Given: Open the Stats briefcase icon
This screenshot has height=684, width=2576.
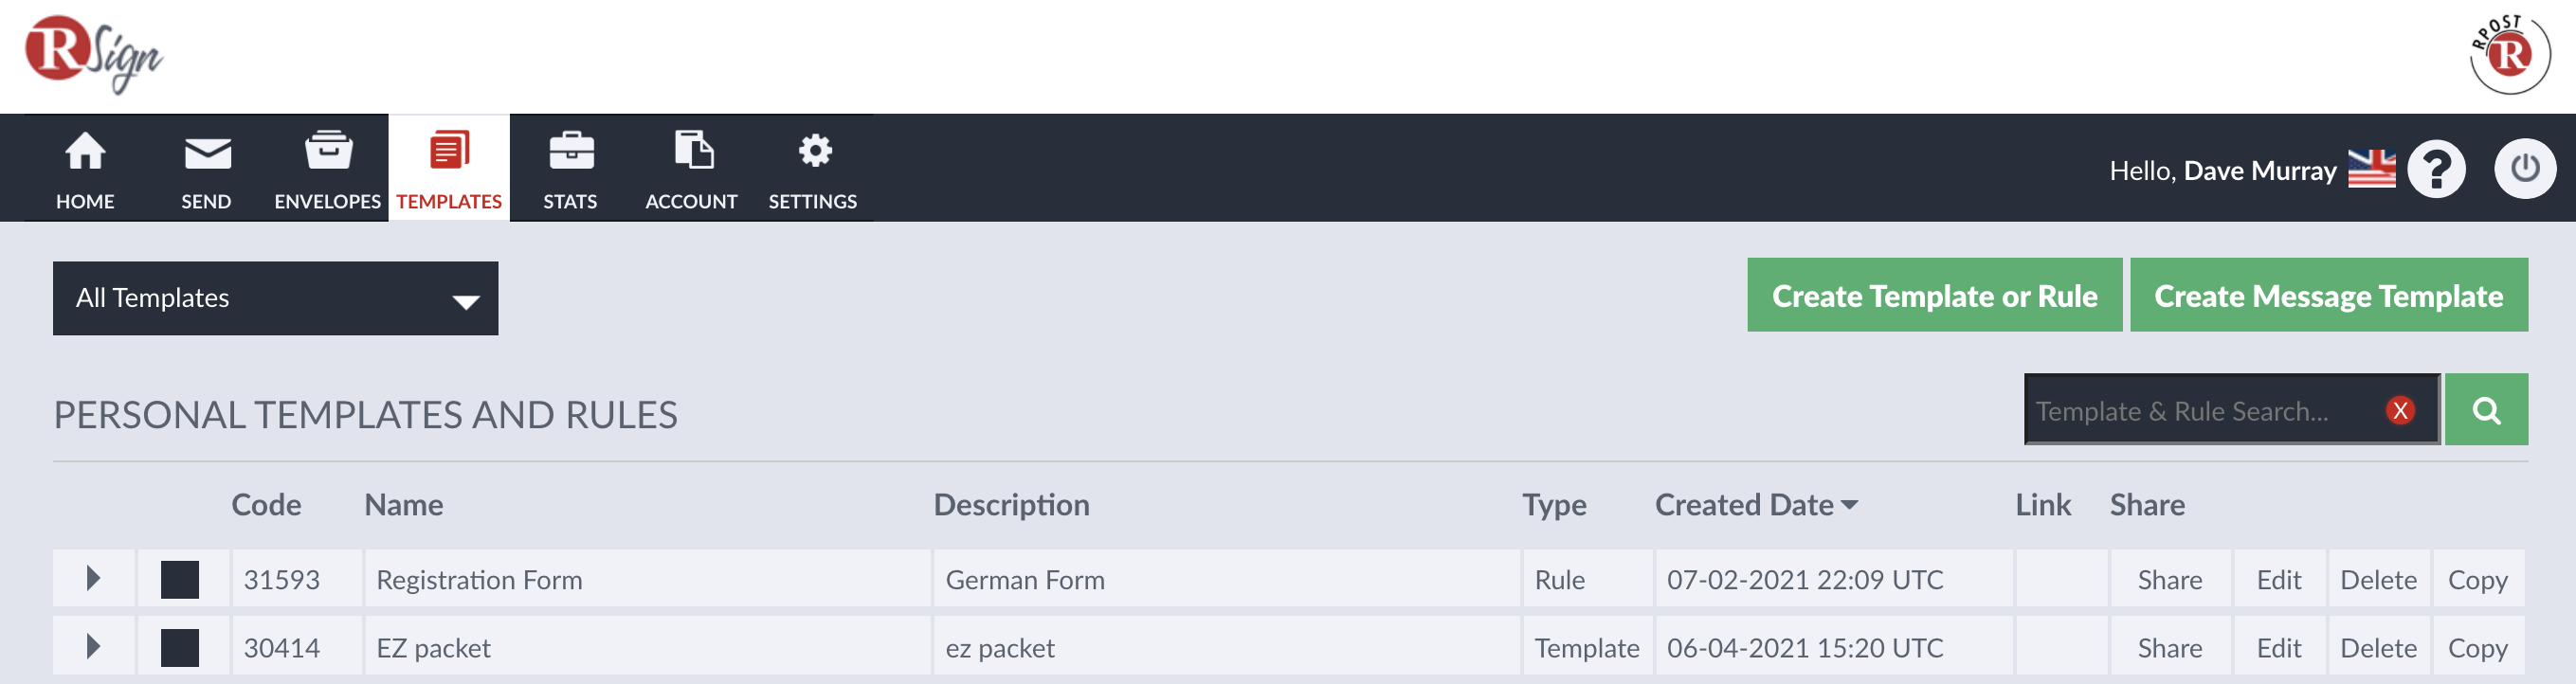Looking at the screenshot, I should point(571,151).
